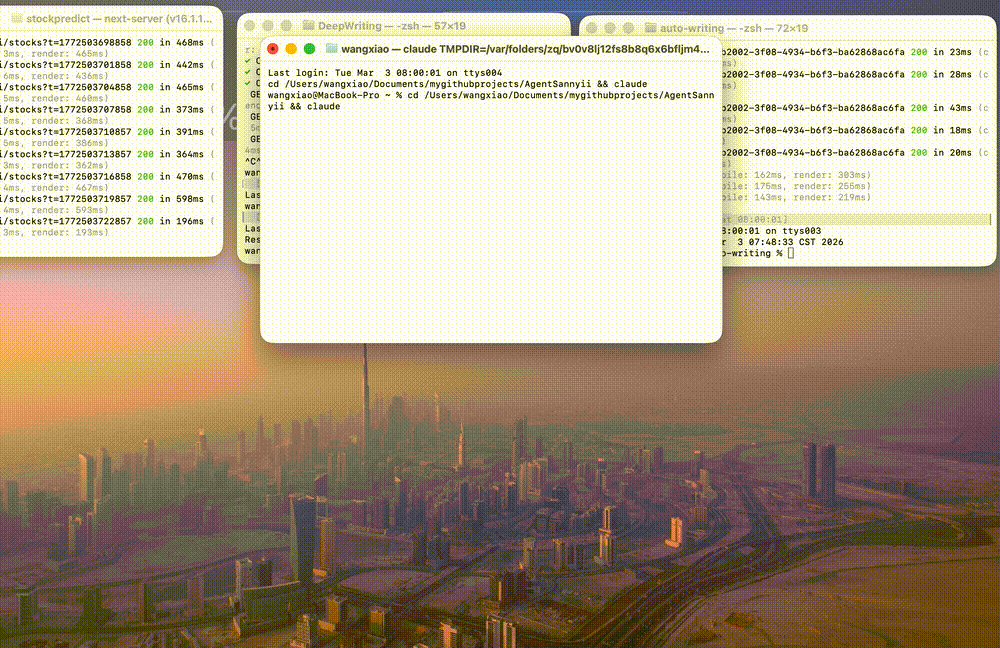Click the inactive close button of DeepWriting window
Screen dimensions: 1000x648
click(x=250, y=26)
